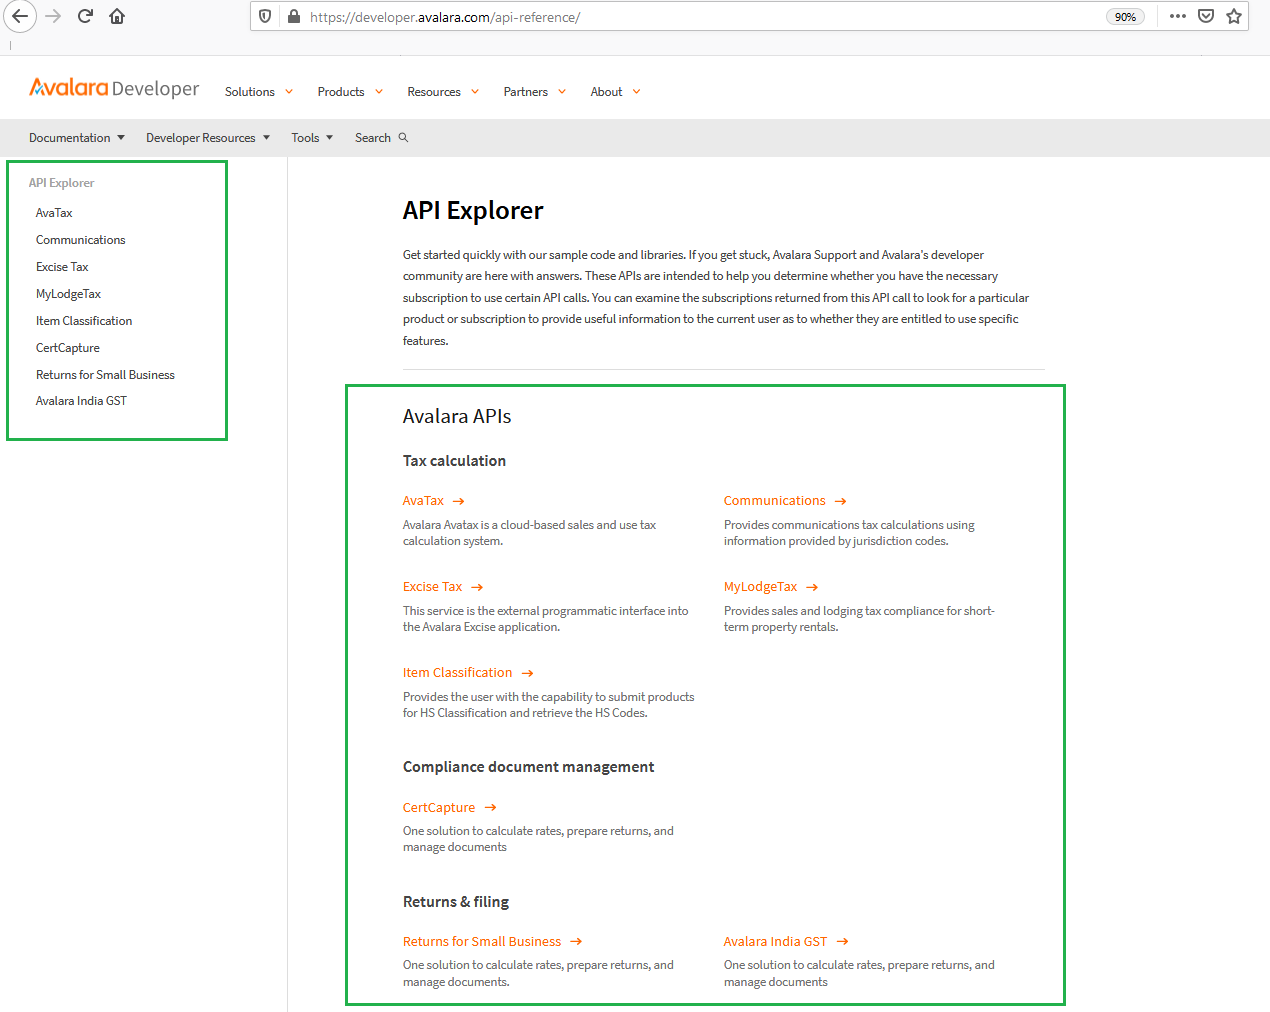Open the Products dropdown in the header
1270x1012 pixels.
coord(349,92)
